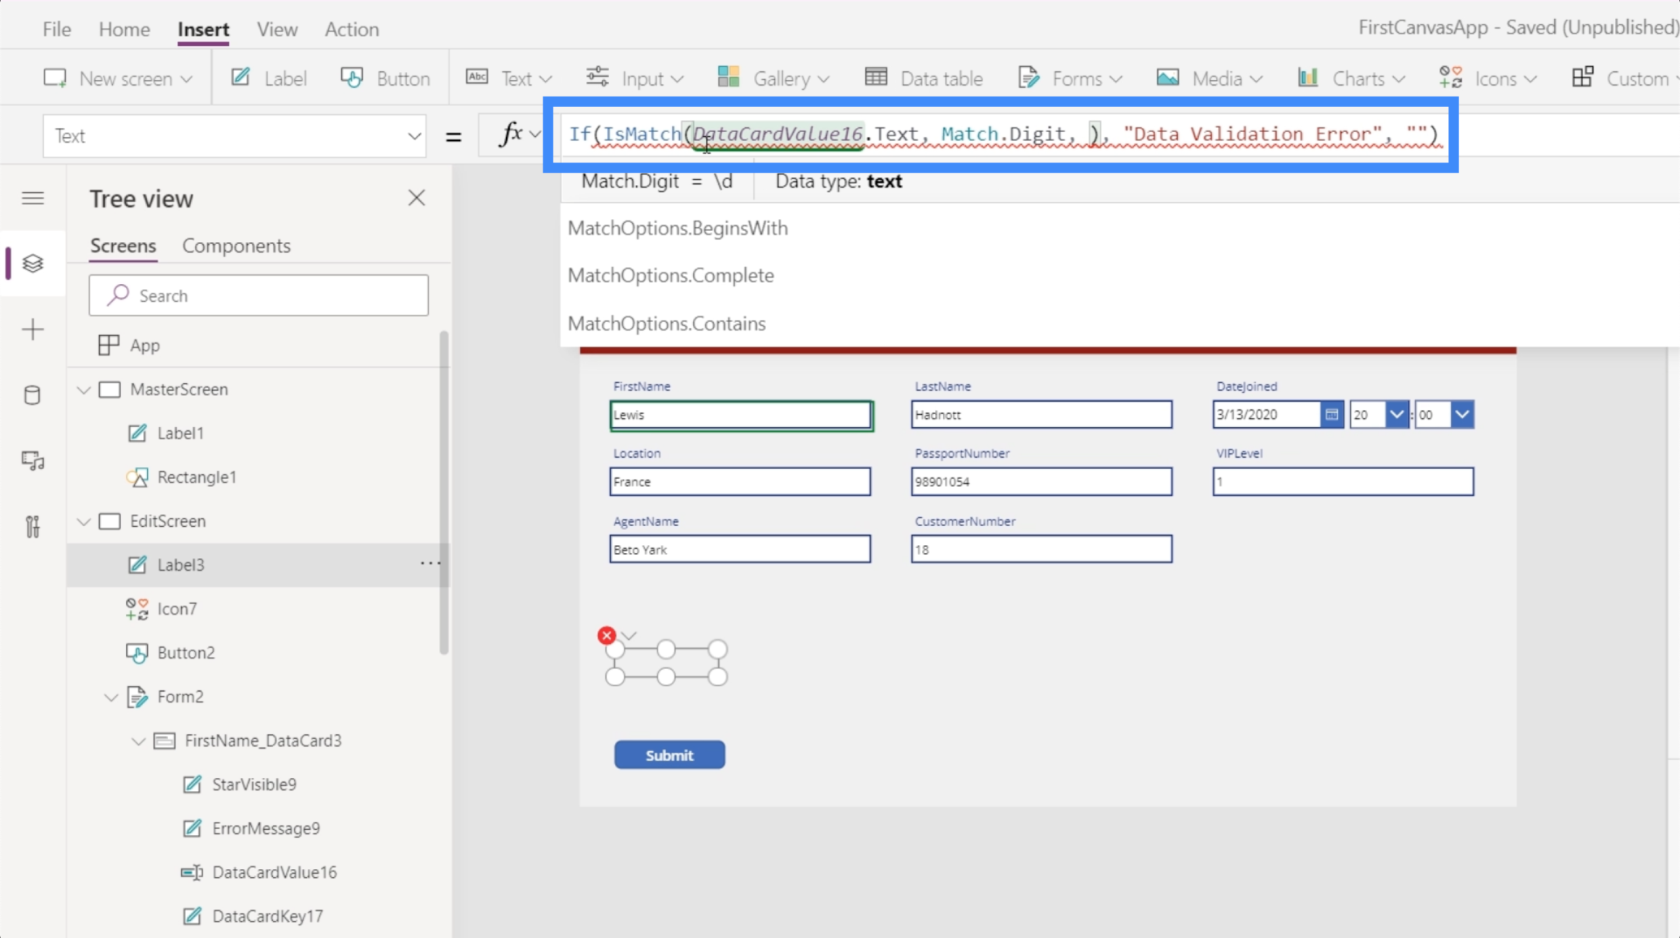The width and height of the screenshot is (1680, 938).
Task: Click the FirstName input containing Lewis
Action: click(x=741, y=415)
